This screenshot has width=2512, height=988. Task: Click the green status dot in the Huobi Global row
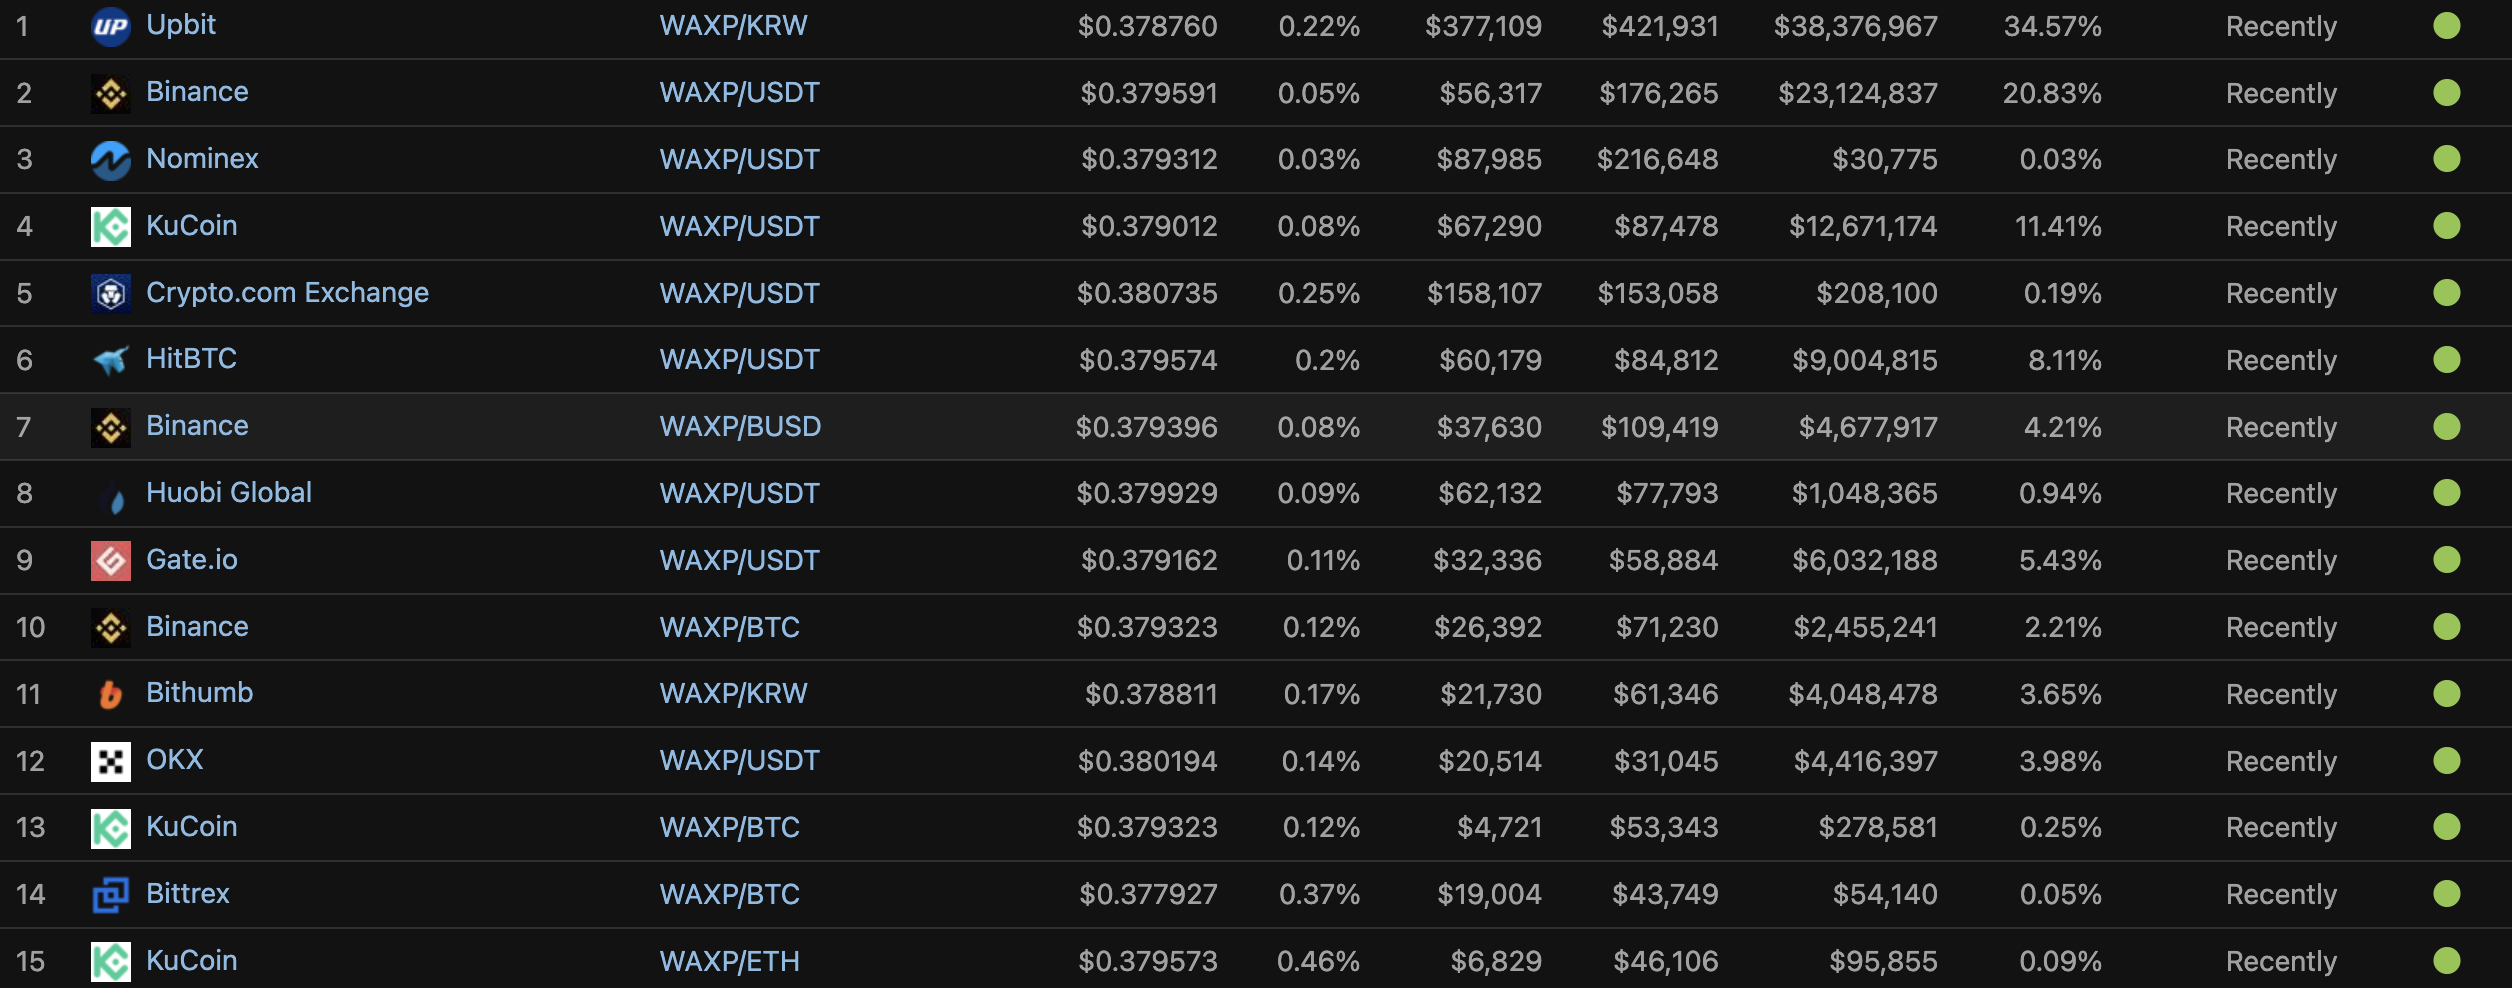pyautogui.click(x=2447, y=493)
